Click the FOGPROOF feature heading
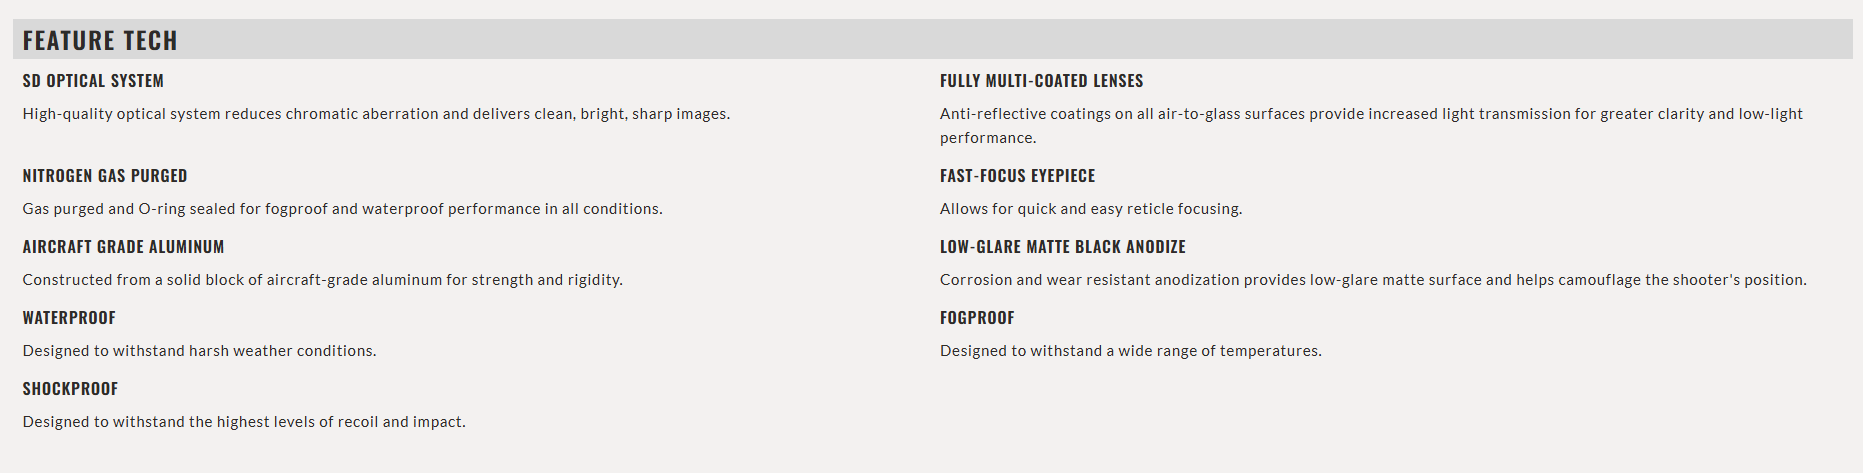This screenshot has width=1863, height=473. click(x=976, y=318)
